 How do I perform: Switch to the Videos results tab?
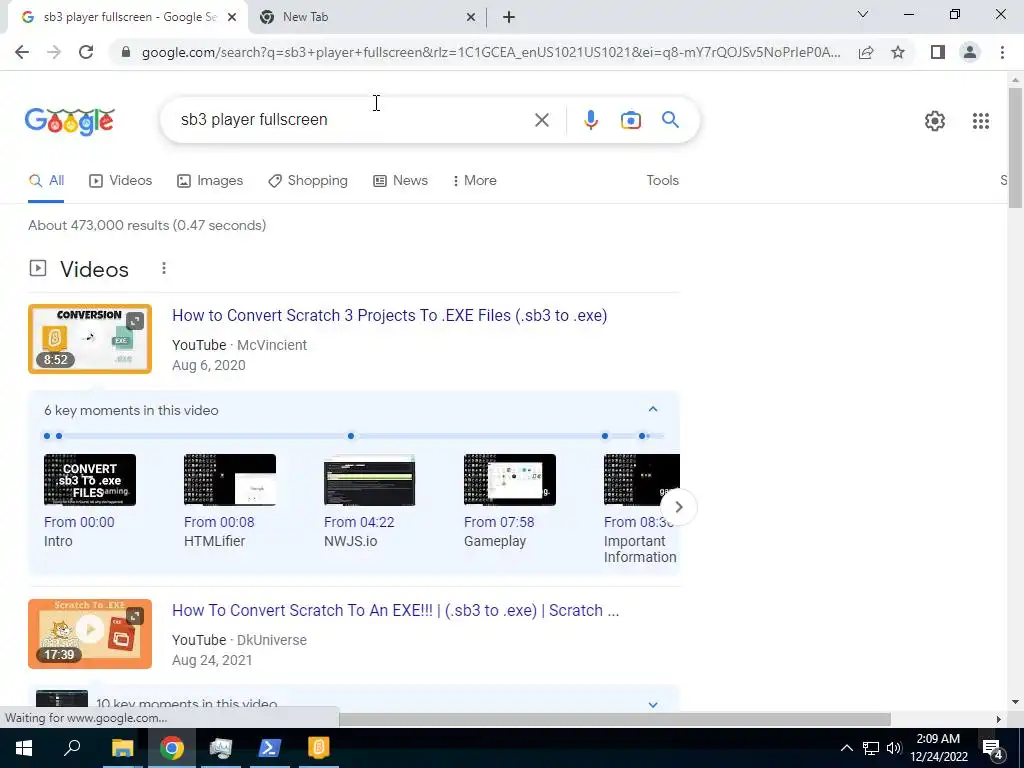pyautogui.click(x=121, y=181)
